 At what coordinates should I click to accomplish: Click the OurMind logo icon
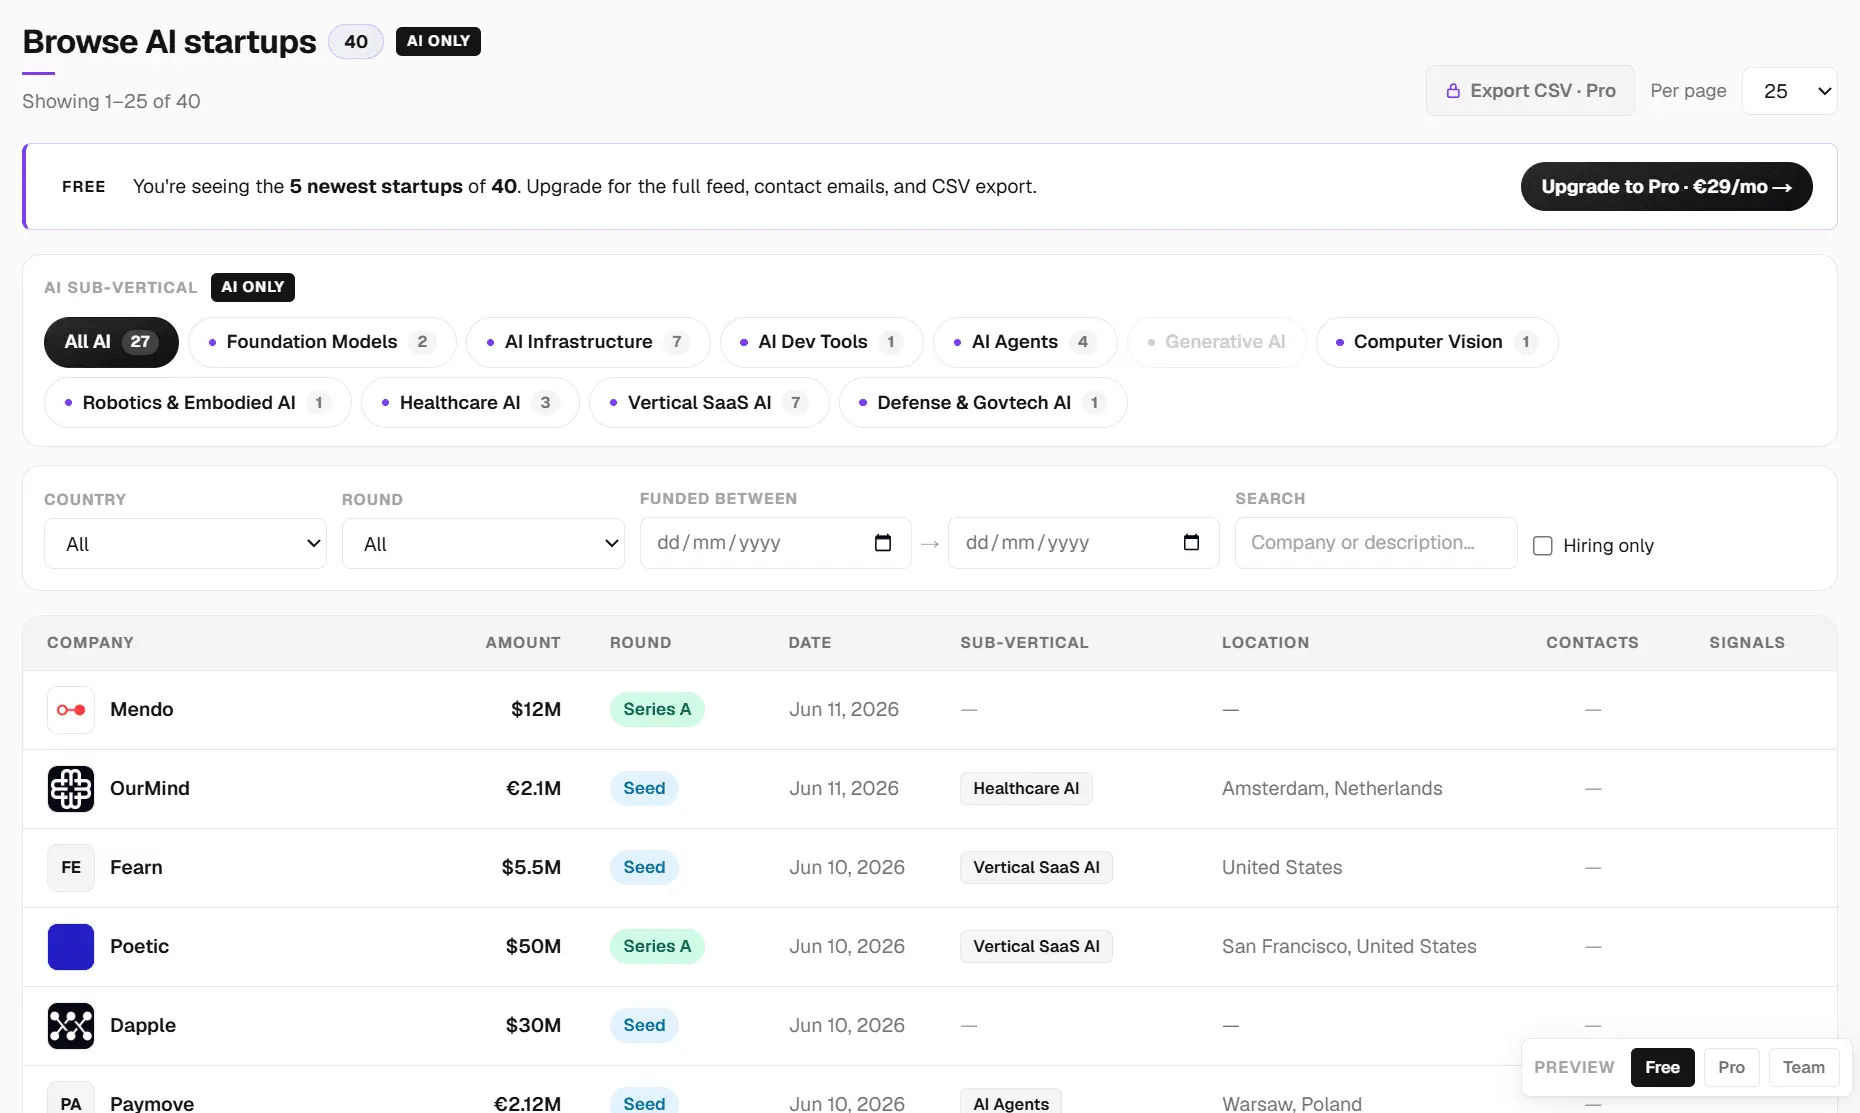point(71,789)
